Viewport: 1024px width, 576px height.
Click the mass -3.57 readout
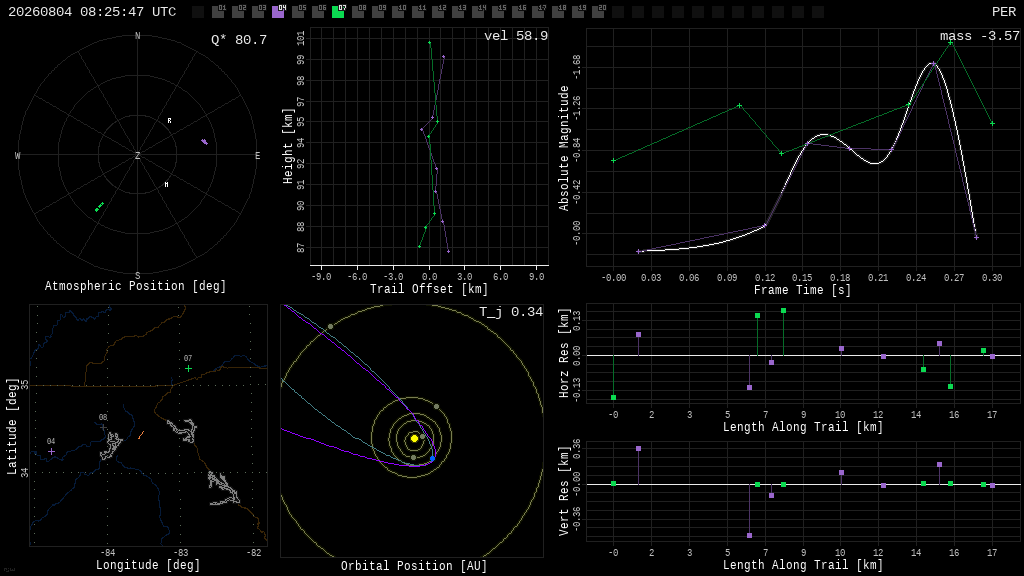[x=980, y=36]
